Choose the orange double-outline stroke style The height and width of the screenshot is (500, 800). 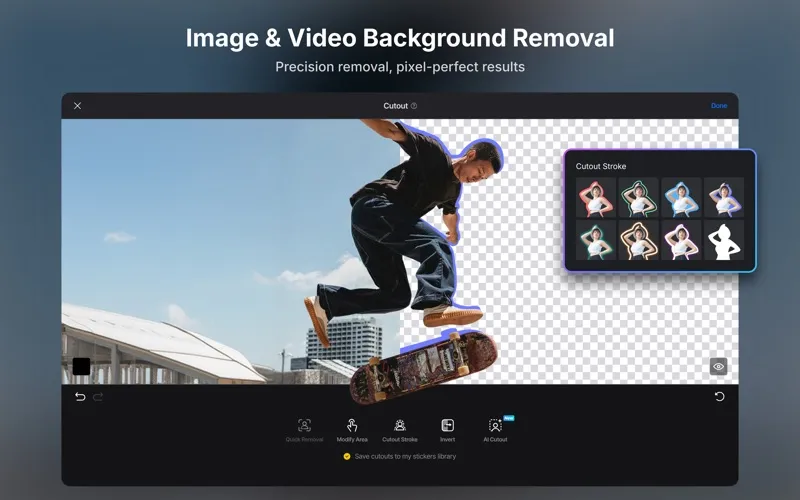638,240
